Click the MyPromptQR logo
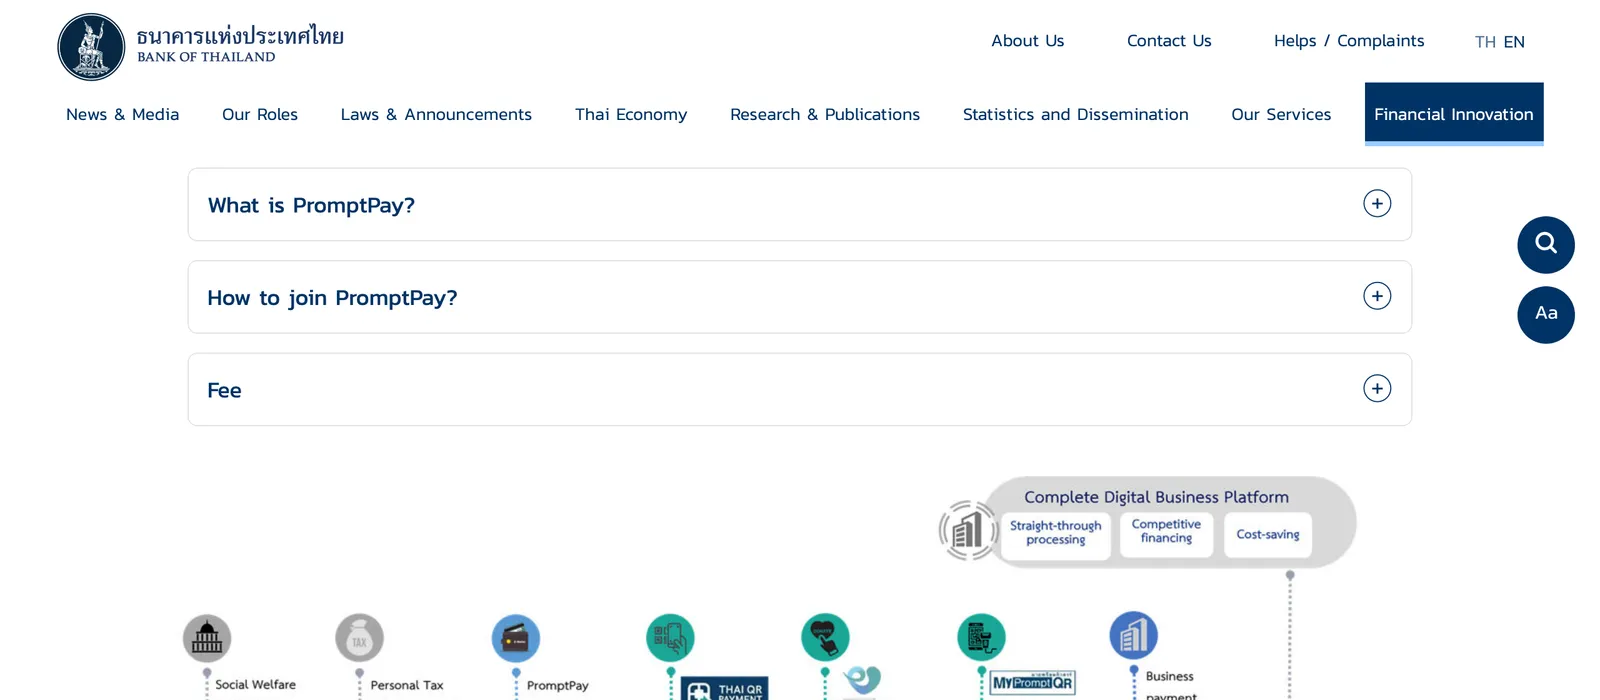Viewport: 1600px width, 700px height. coord(1033,682)
